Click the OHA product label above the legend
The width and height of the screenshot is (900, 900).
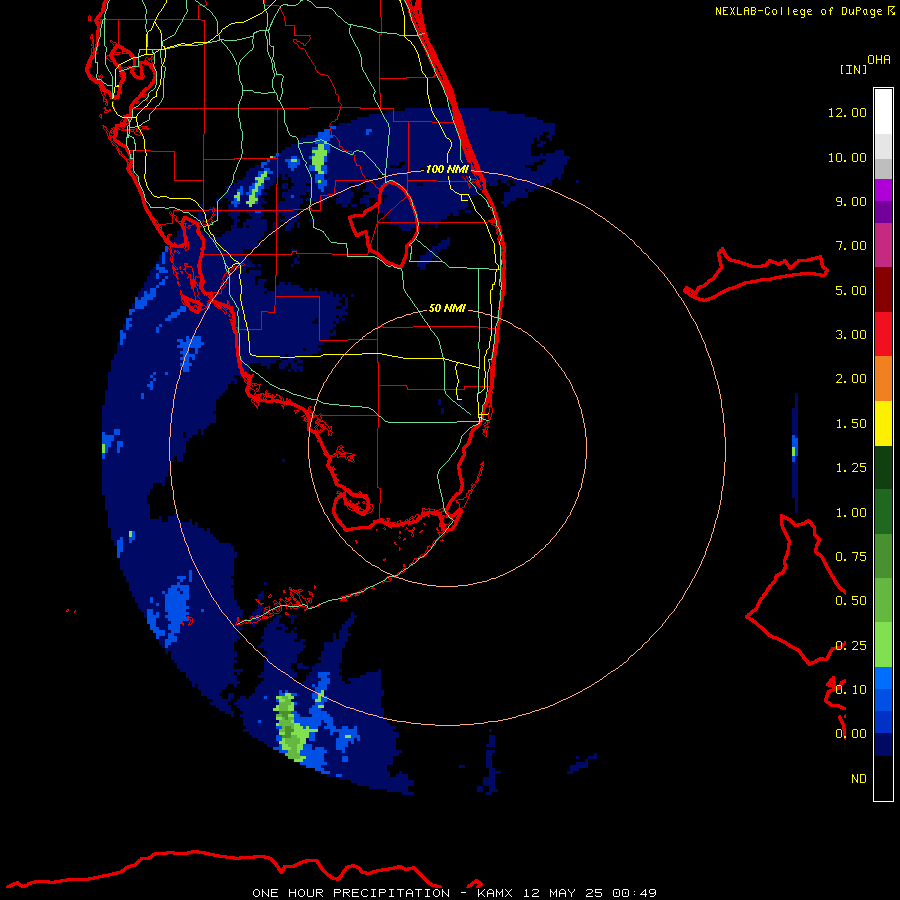click(x=879, y=60)
